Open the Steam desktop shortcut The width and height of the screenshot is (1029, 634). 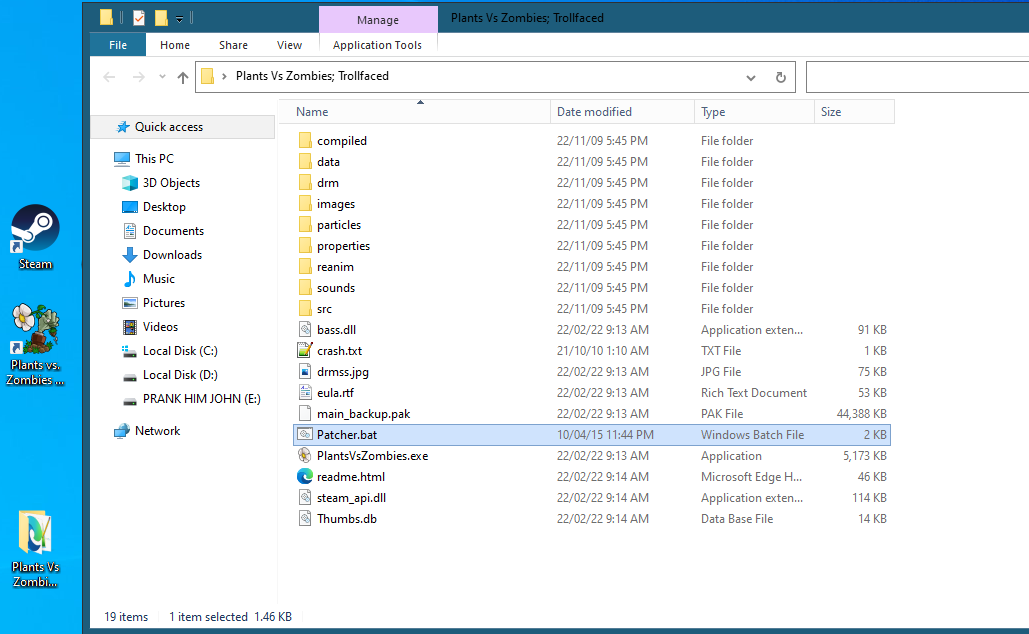pos(35,237)
